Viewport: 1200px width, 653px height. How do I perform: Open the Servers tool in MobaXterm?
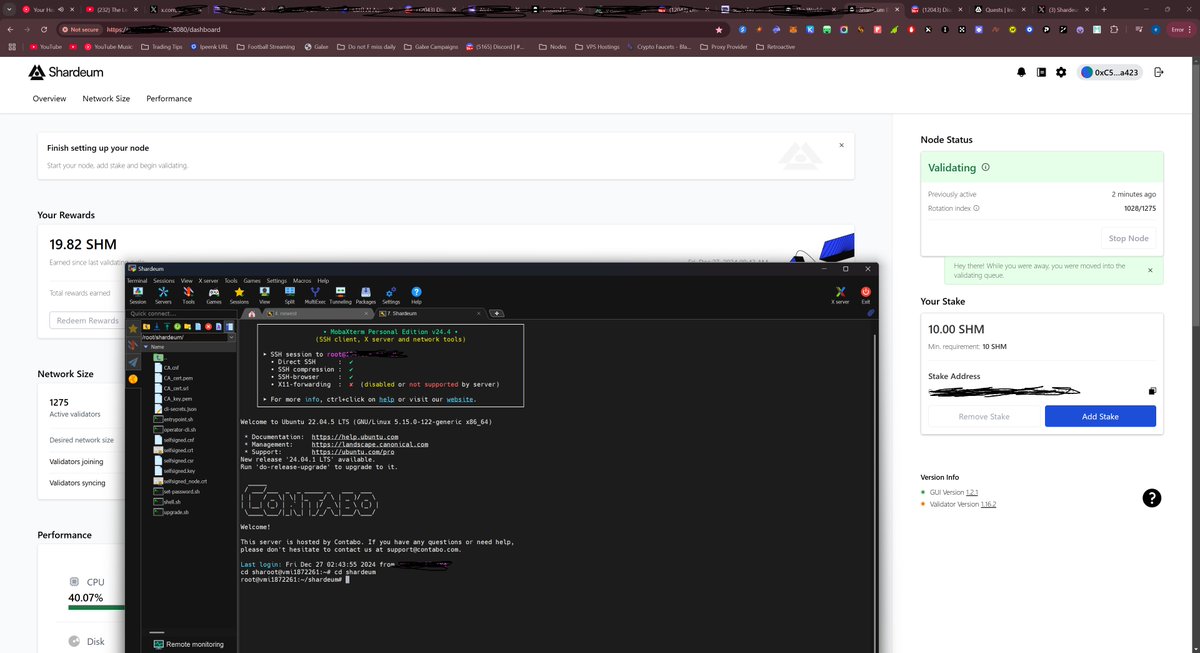pos(163,294)
